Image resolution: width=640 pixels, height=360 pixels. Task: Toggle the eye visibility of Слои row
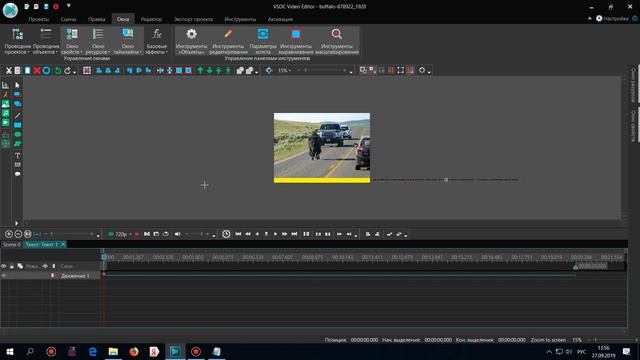[x=4, y=266]
